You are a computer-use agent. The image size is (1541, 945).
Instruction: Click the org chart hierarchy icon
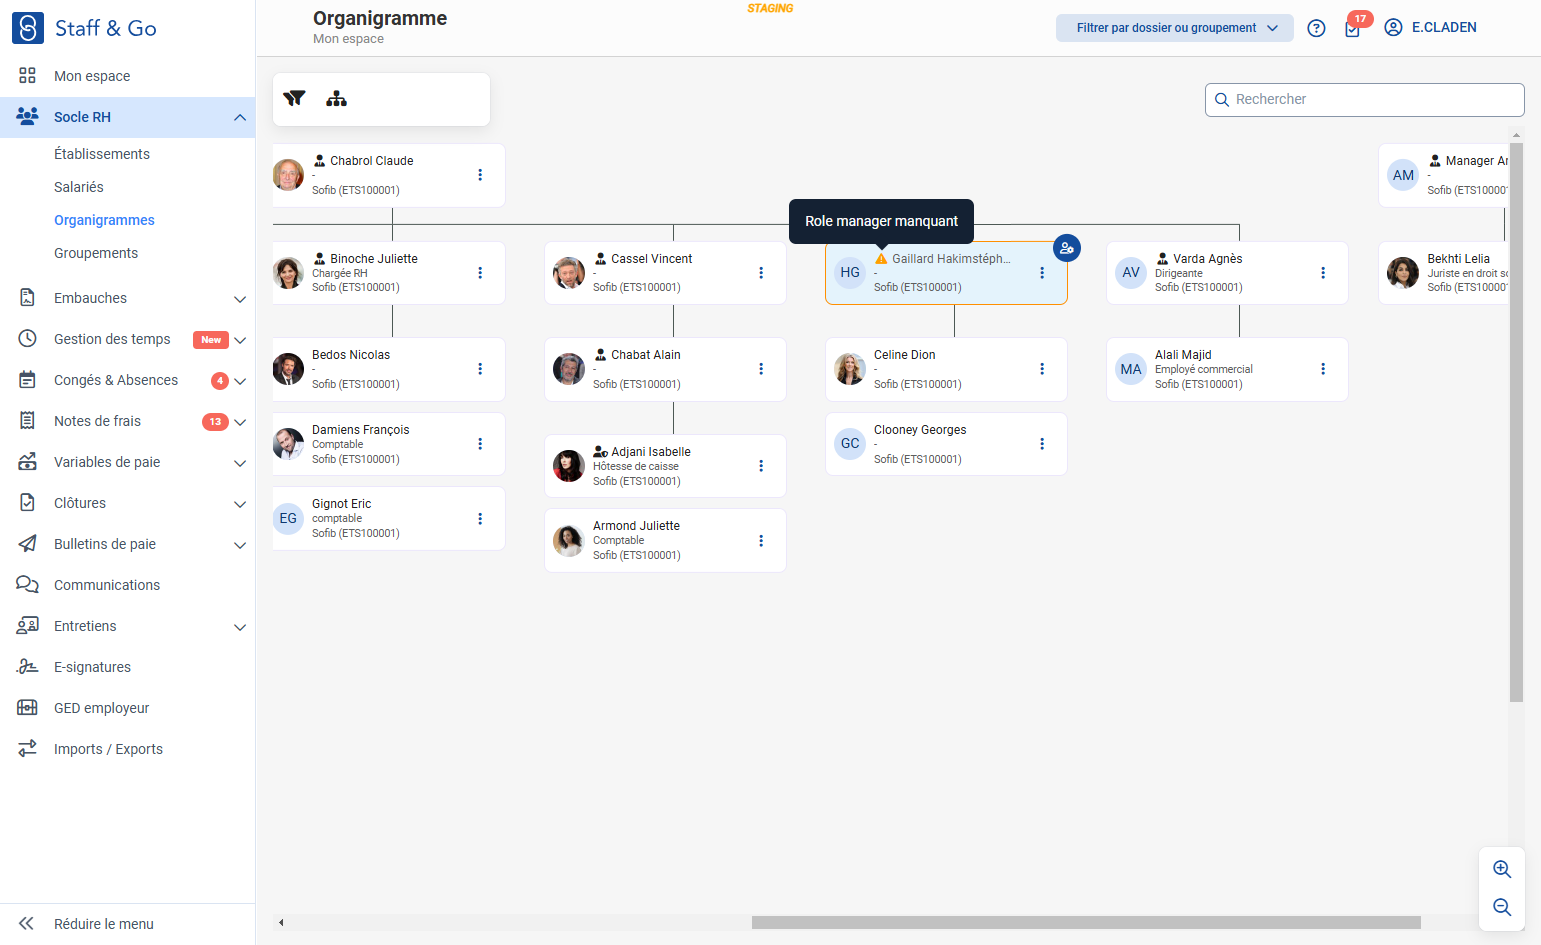pos(336,98)
